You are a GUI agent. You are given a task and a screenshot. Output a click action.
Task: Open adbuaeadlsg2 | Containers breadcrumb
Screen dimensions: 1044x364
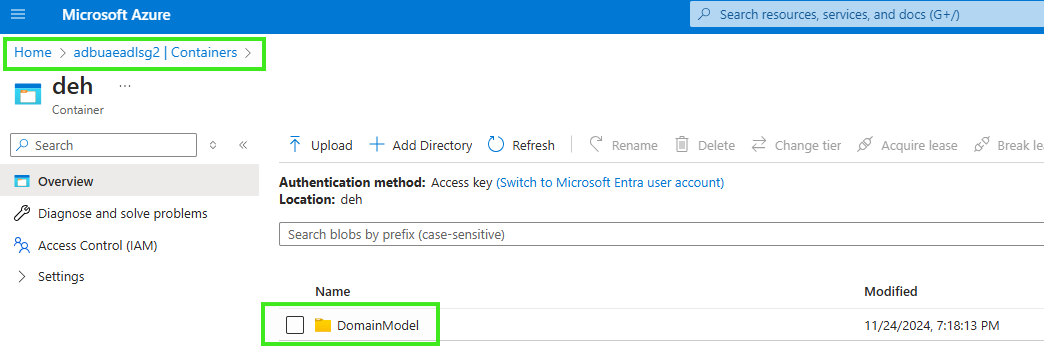pos(155,53)
